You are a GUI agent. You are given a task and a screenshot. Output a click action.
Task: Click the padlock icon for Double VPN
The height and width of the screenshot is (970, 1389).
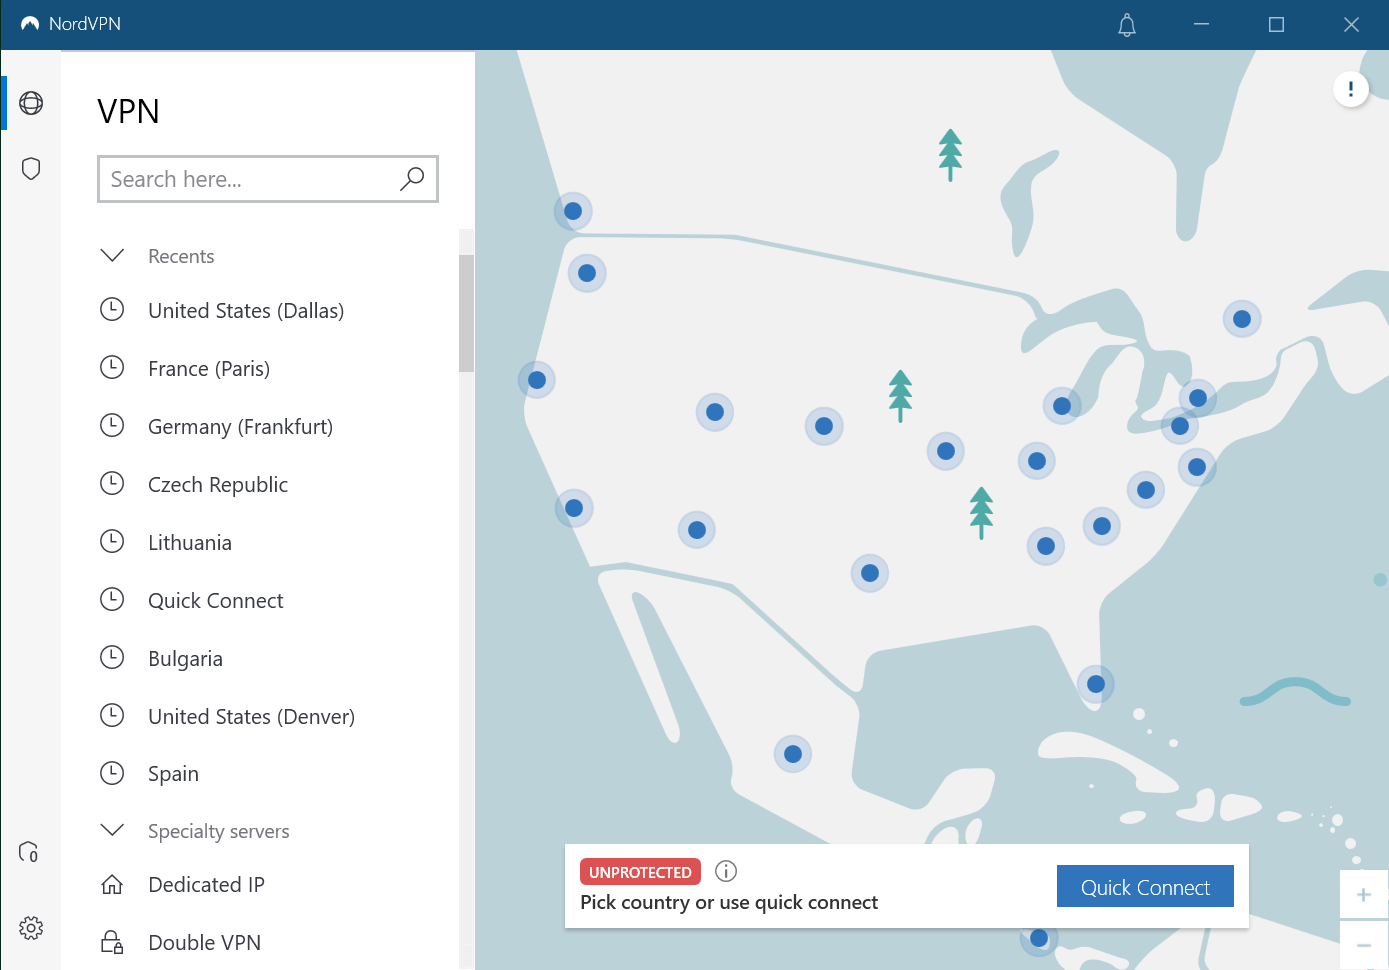pyautogui.click(x=112, y=942)
